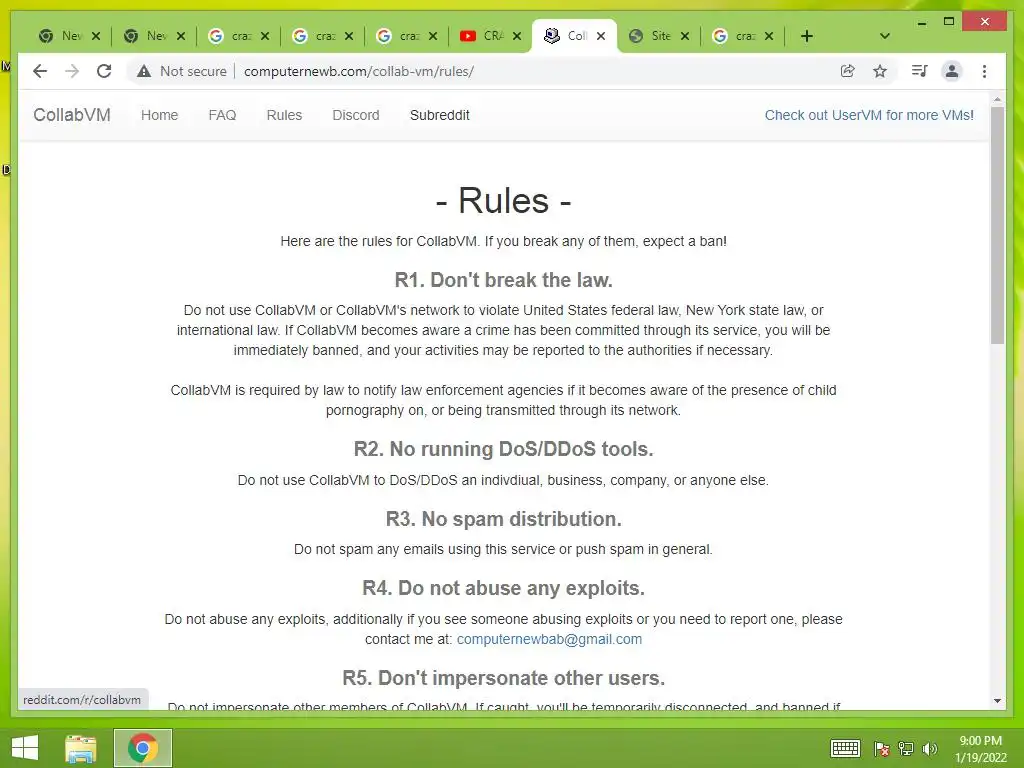
Task: Close the YouTube CRA tab
Action: click(517, 36)
